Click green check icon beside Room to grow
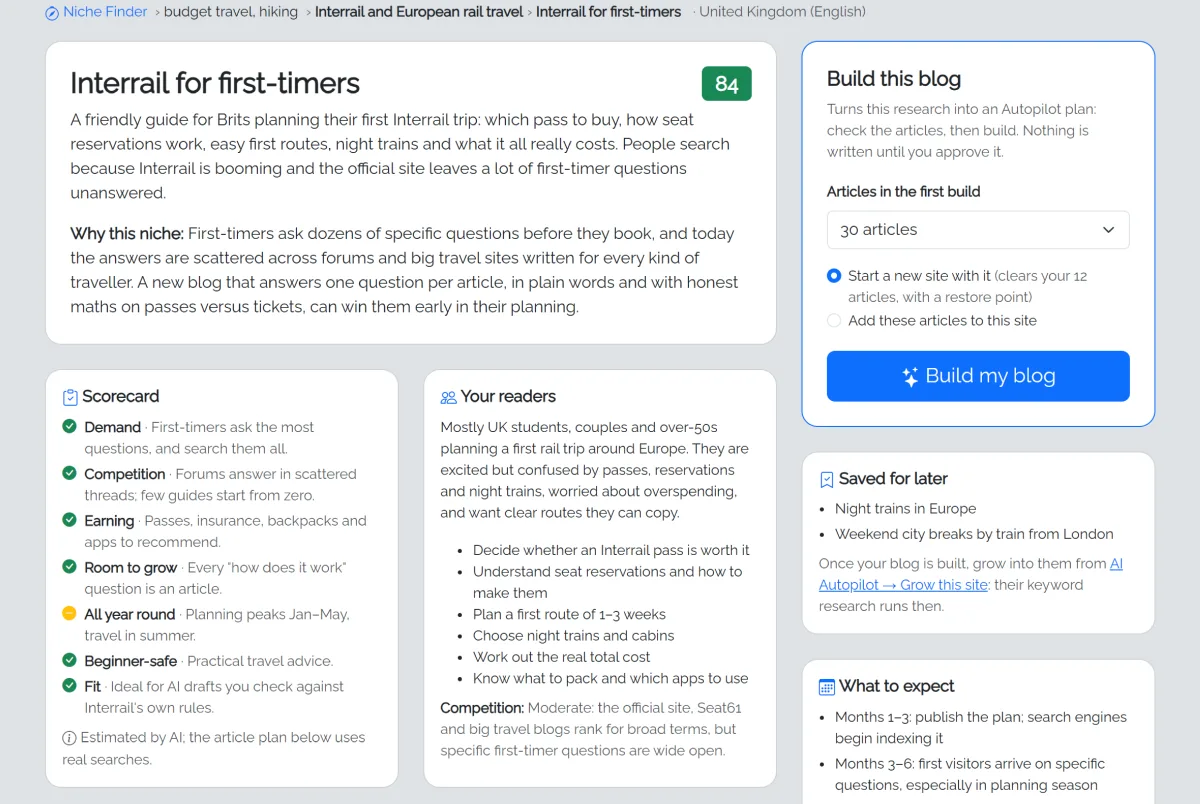The height and width of the screenshot is (804, 1200). (69, 566)
